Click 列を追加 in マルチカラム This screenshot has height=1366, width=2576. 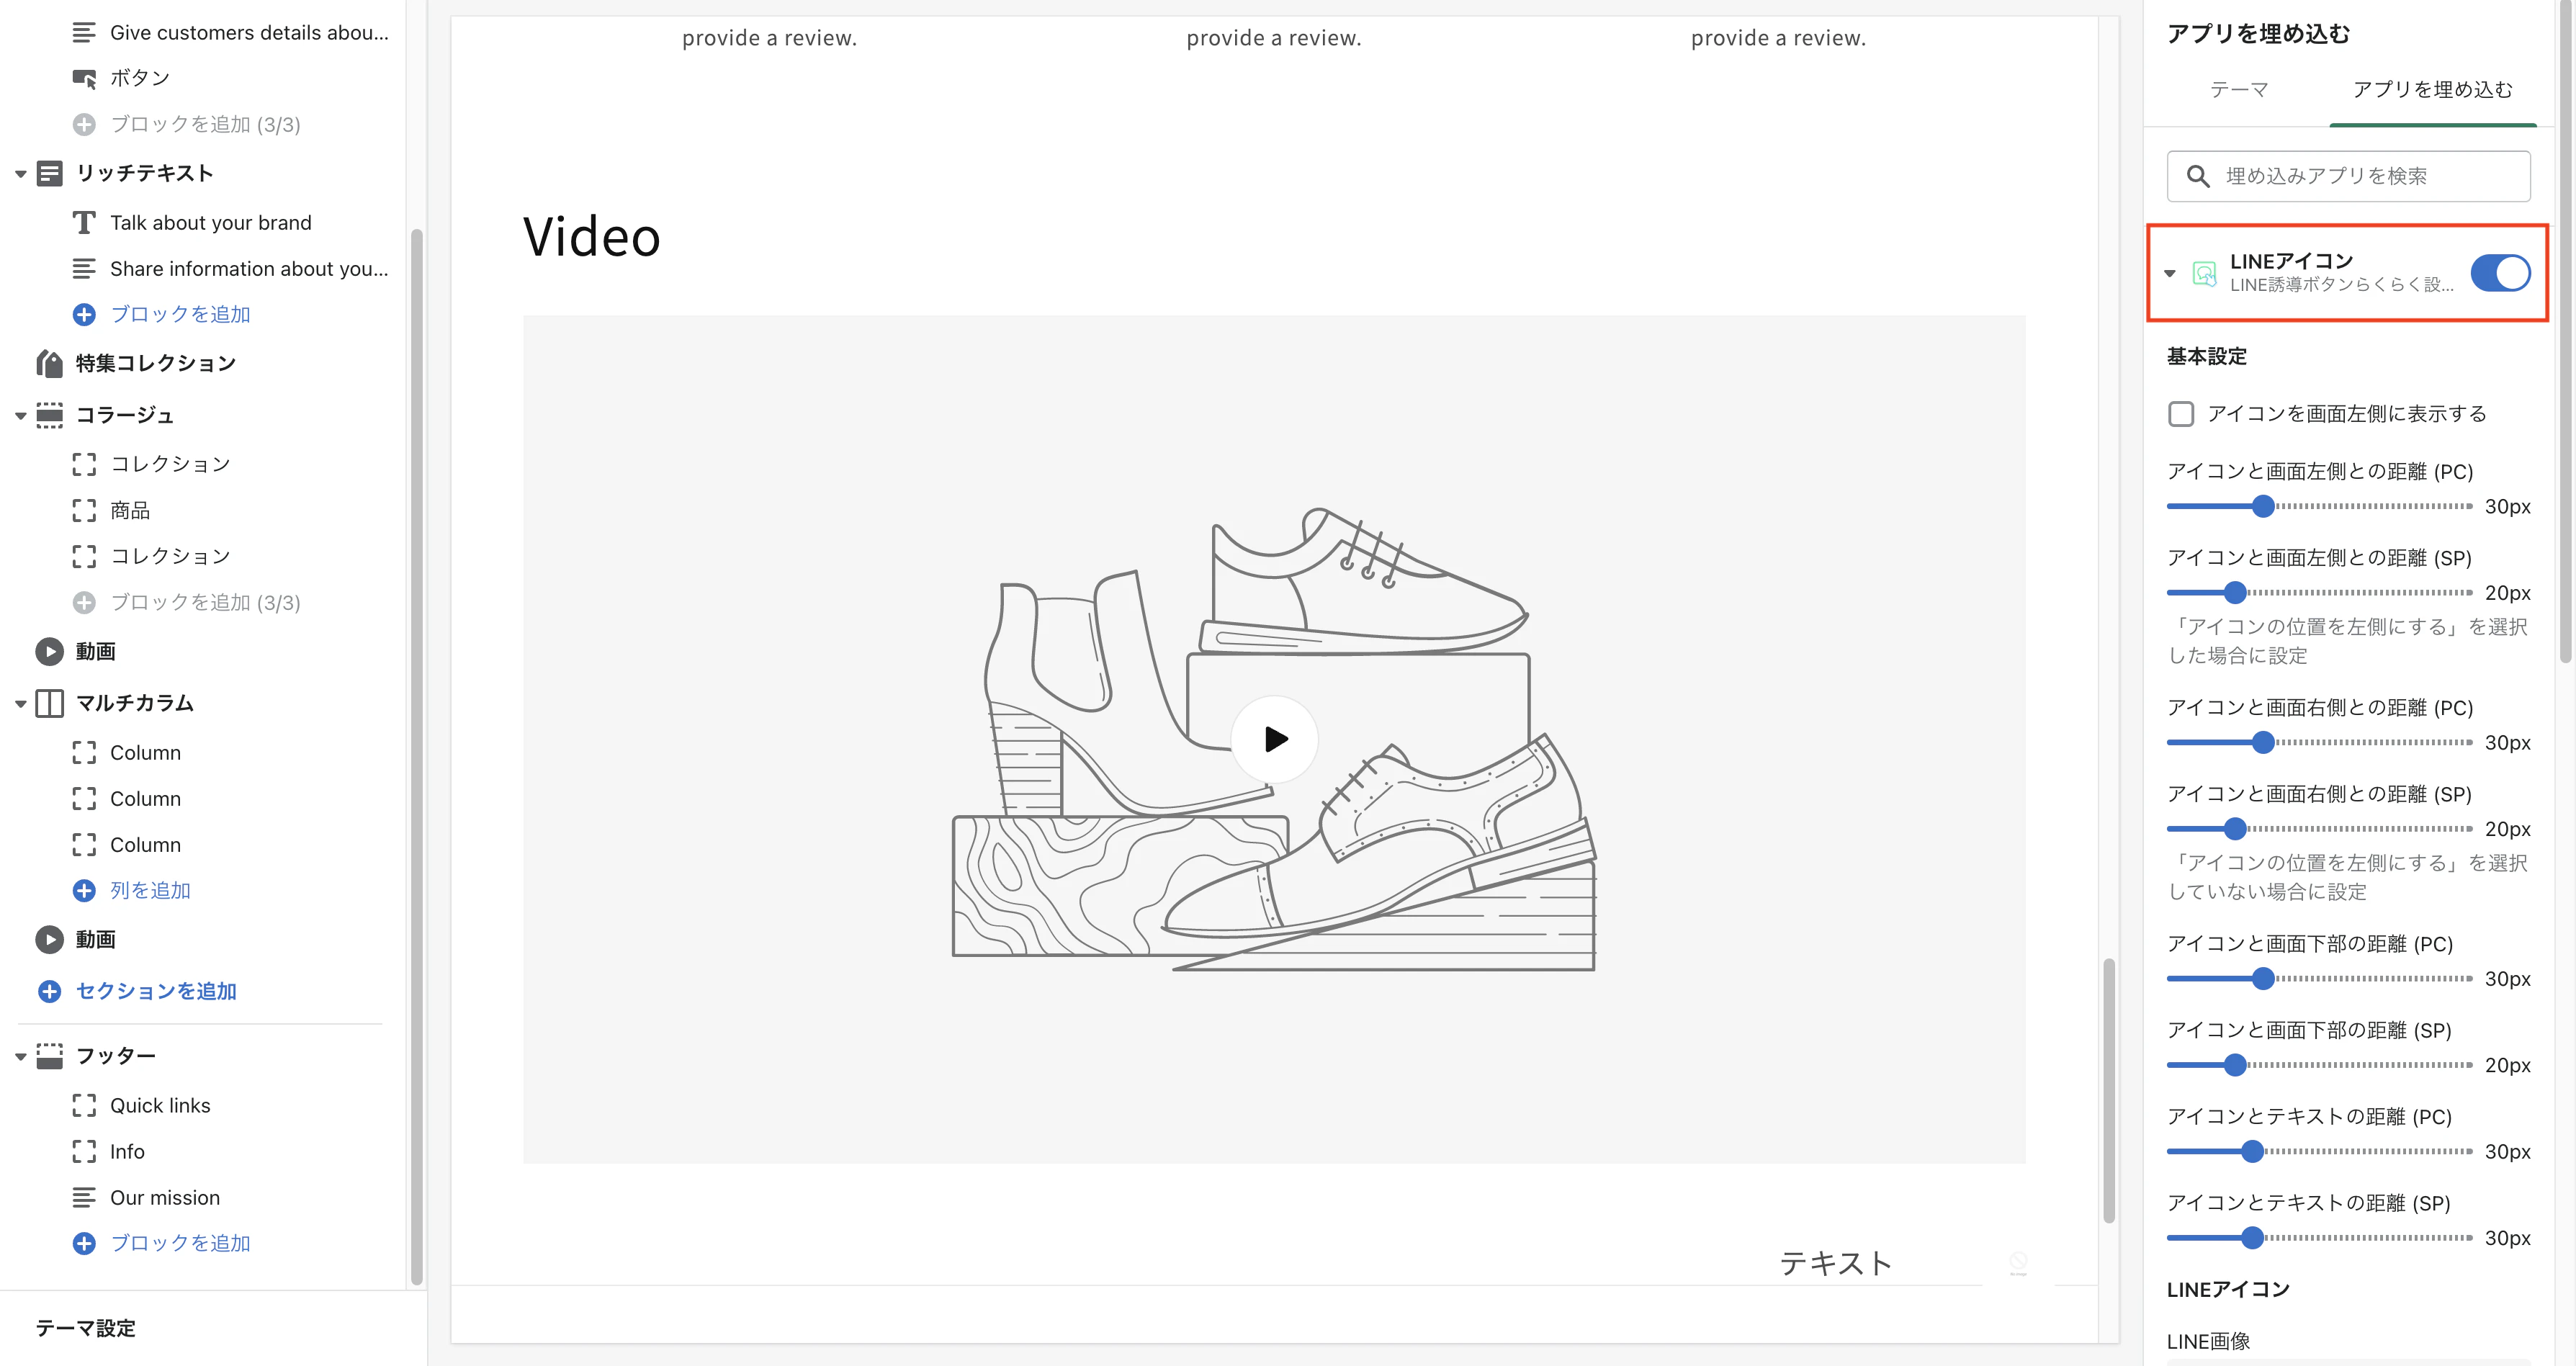tap(132, 890)
